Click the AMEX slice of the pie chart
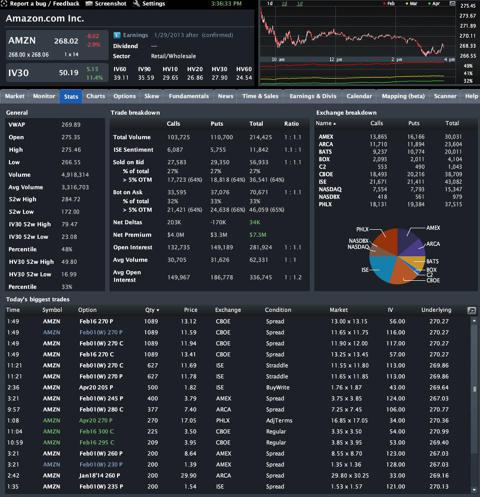 point(407,239)
